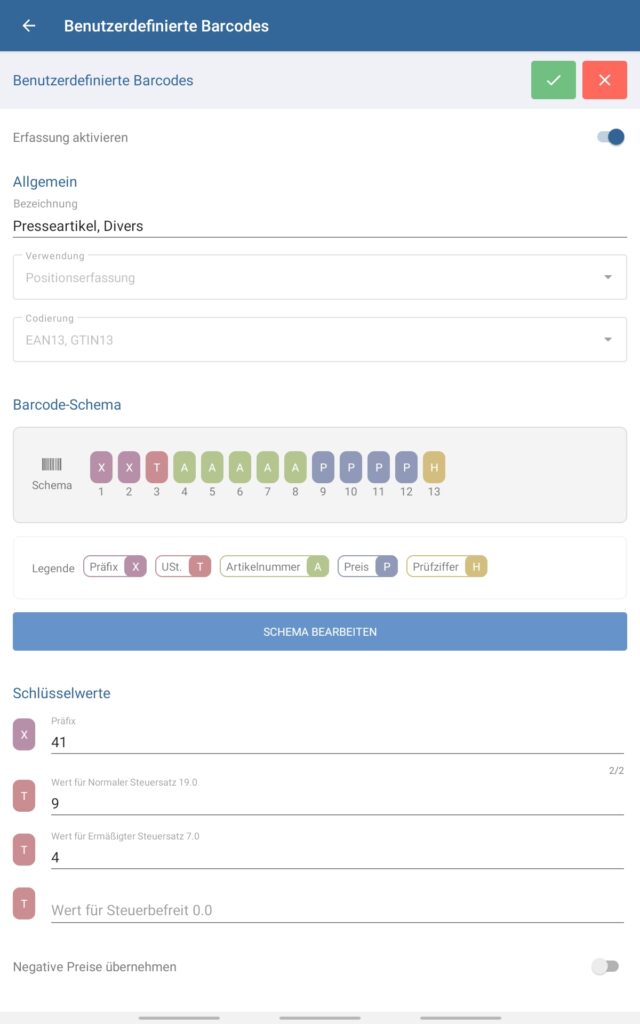
Task: Enable Negative Preise übernehmen switch
Action: tap(604, 966)
